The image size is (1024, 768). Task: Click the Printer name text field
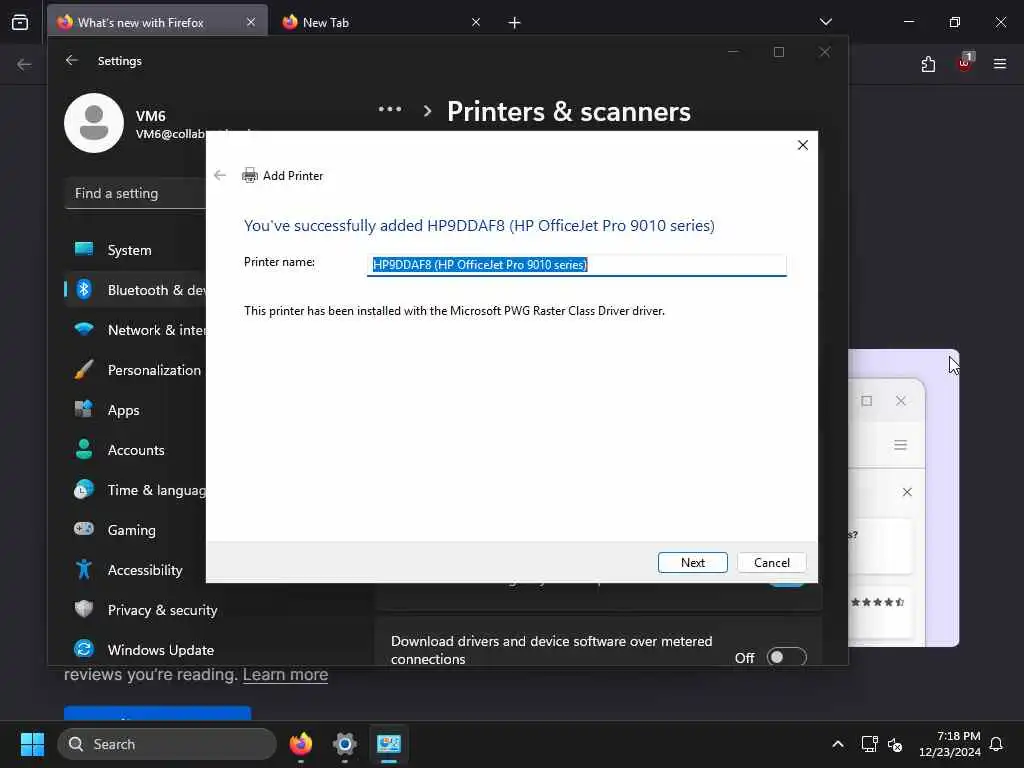[577, 265]
